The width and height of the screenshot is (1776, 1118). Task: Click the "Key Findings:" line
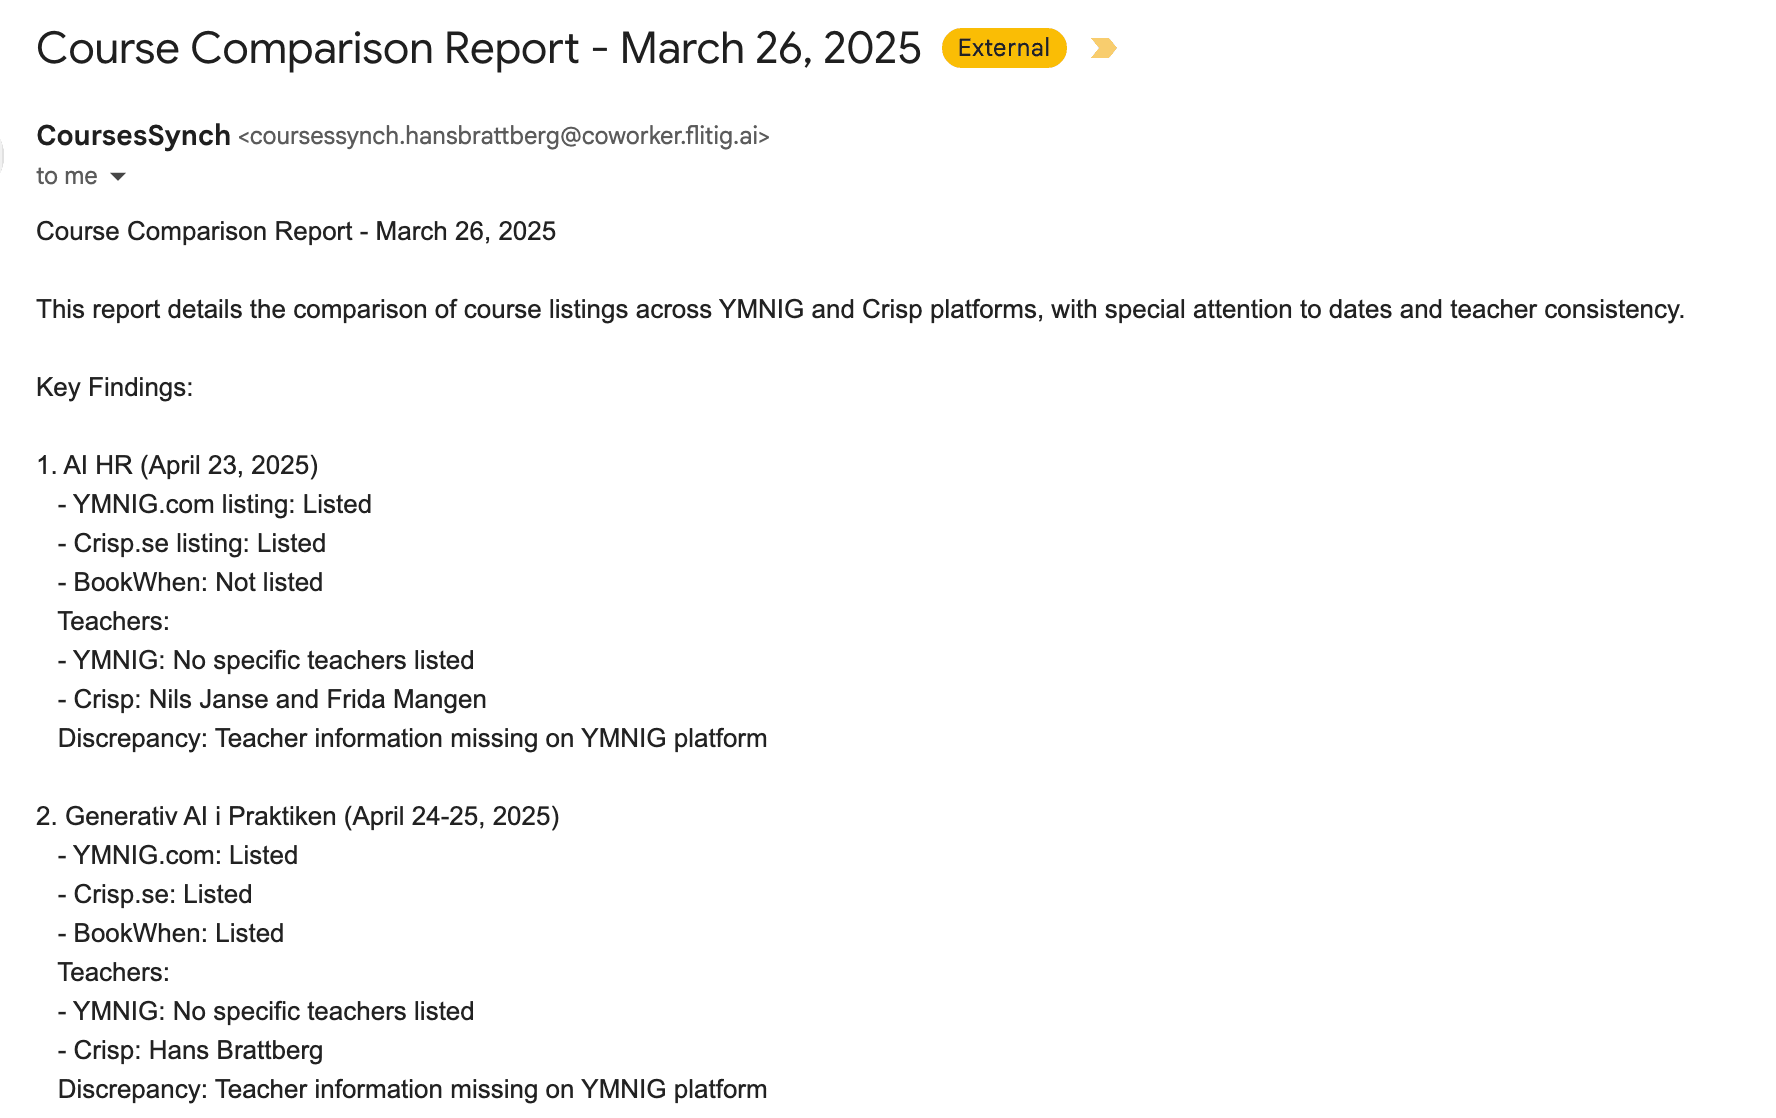point(114,387)
